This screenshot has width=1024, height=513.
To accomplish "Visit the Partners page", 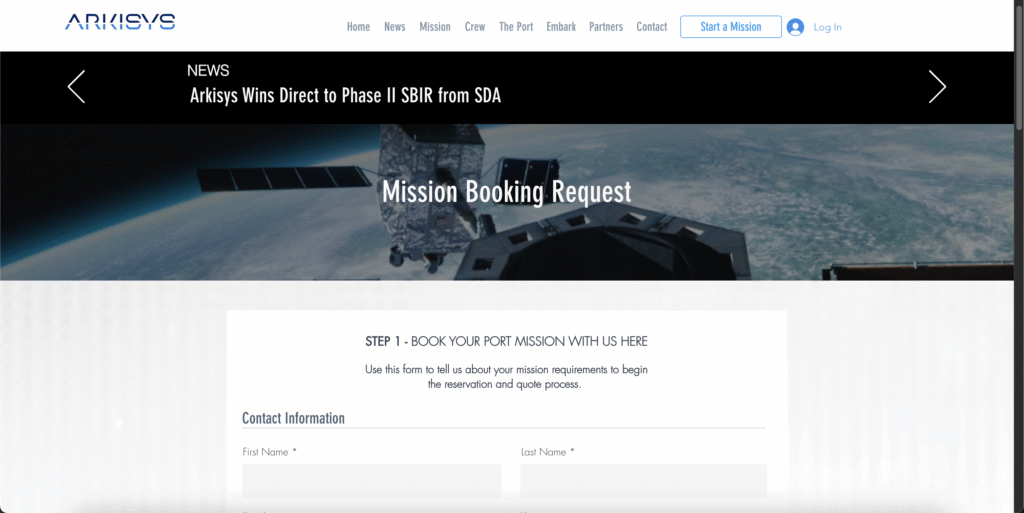I will pos(606,27).
